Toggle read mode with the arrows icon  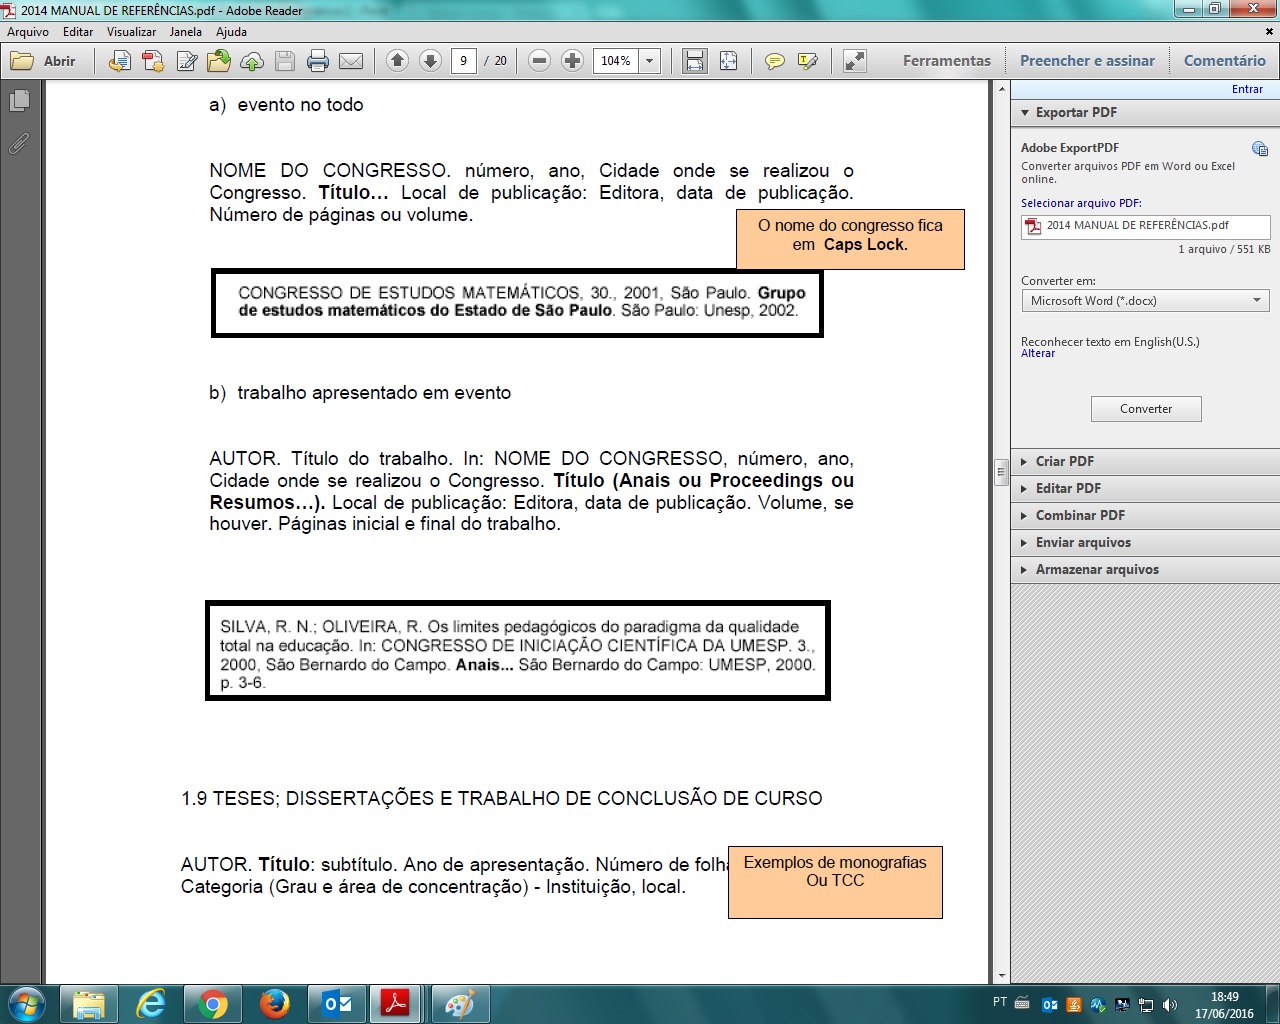(854, 61)
